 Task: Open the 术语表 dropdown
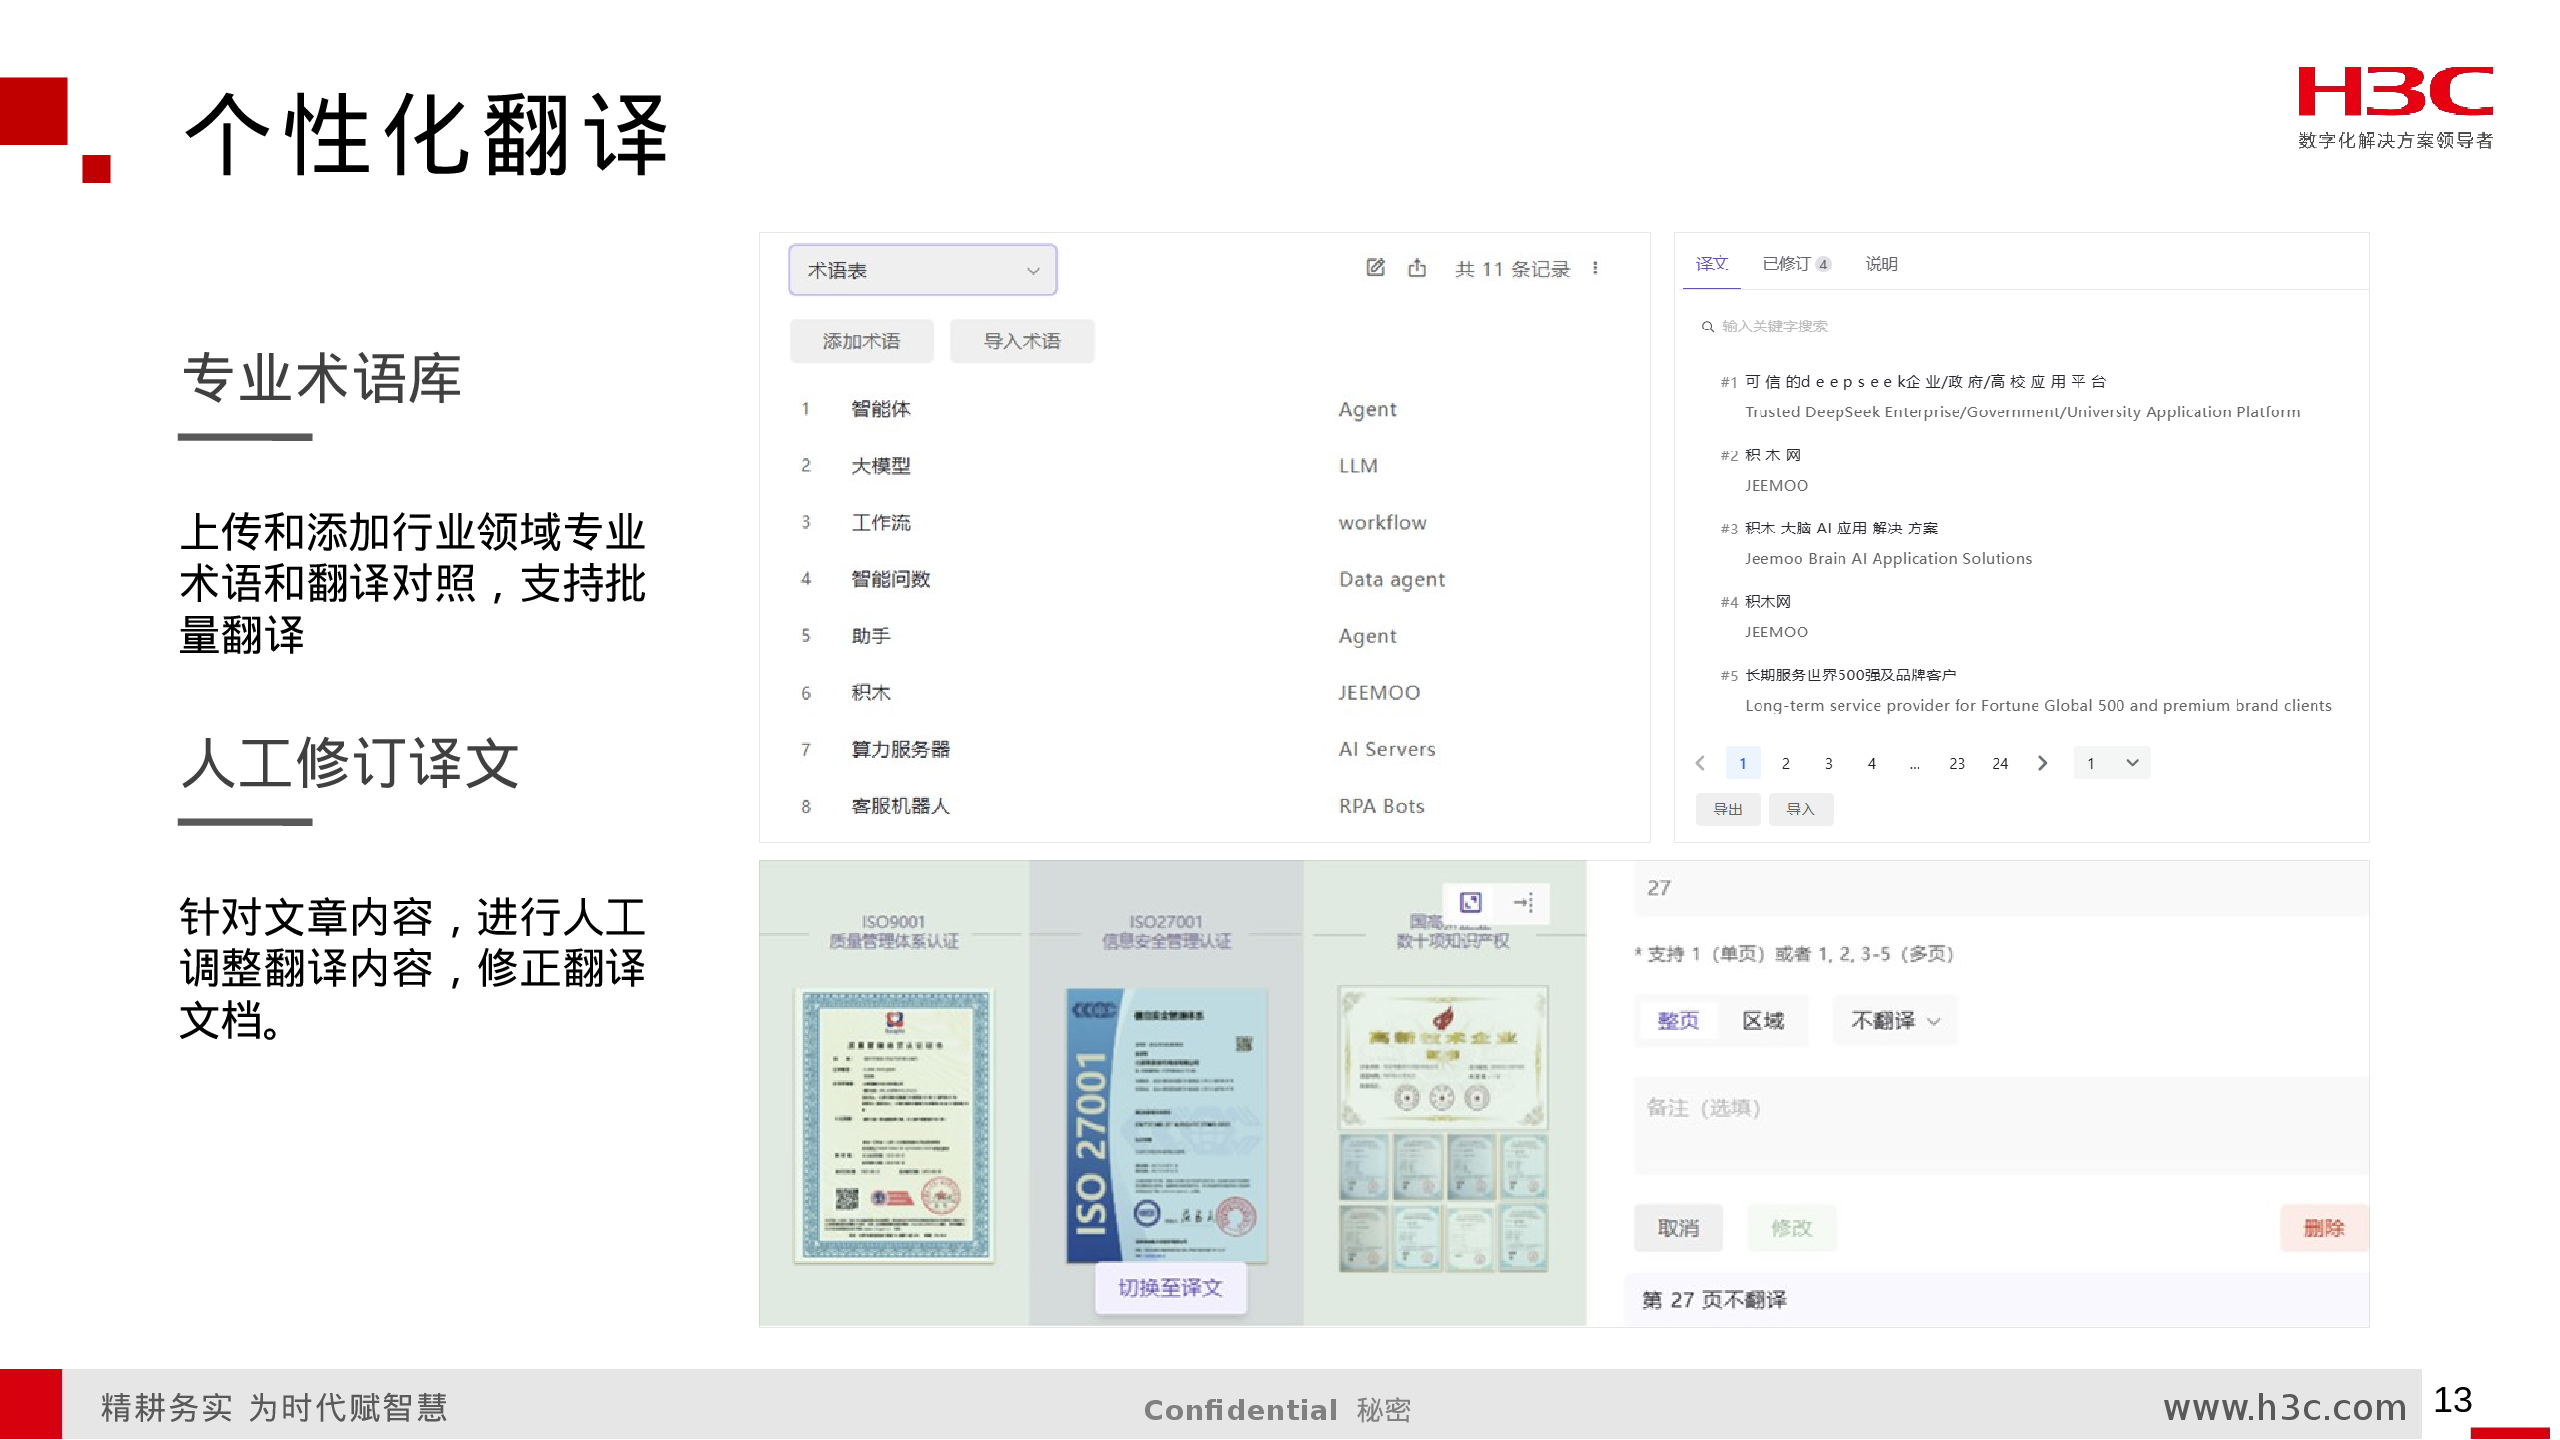click(922, 270)
